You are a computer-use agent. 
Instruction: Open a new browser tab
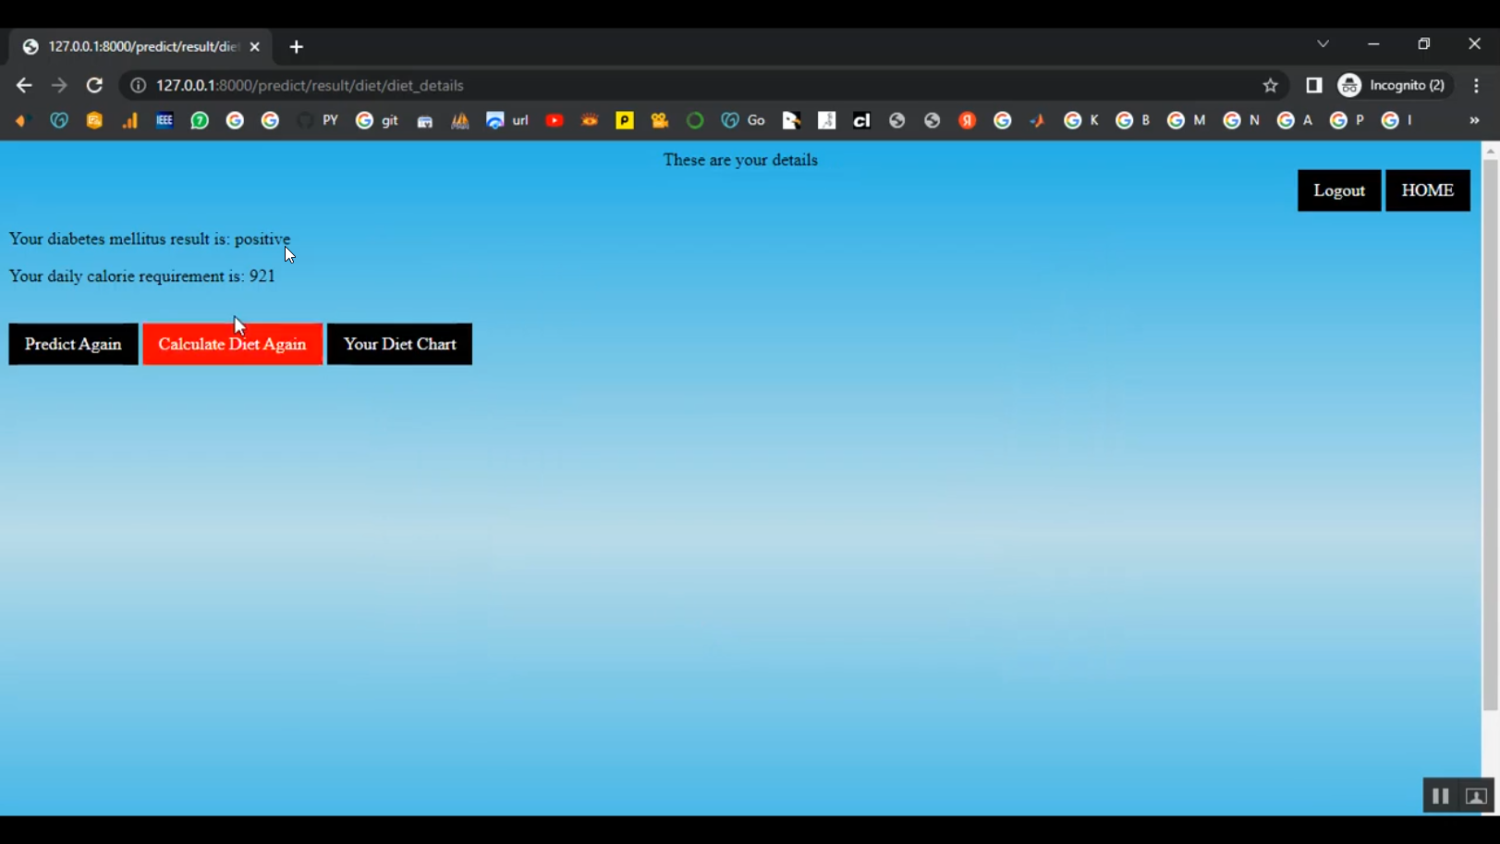tap(296, 47)
